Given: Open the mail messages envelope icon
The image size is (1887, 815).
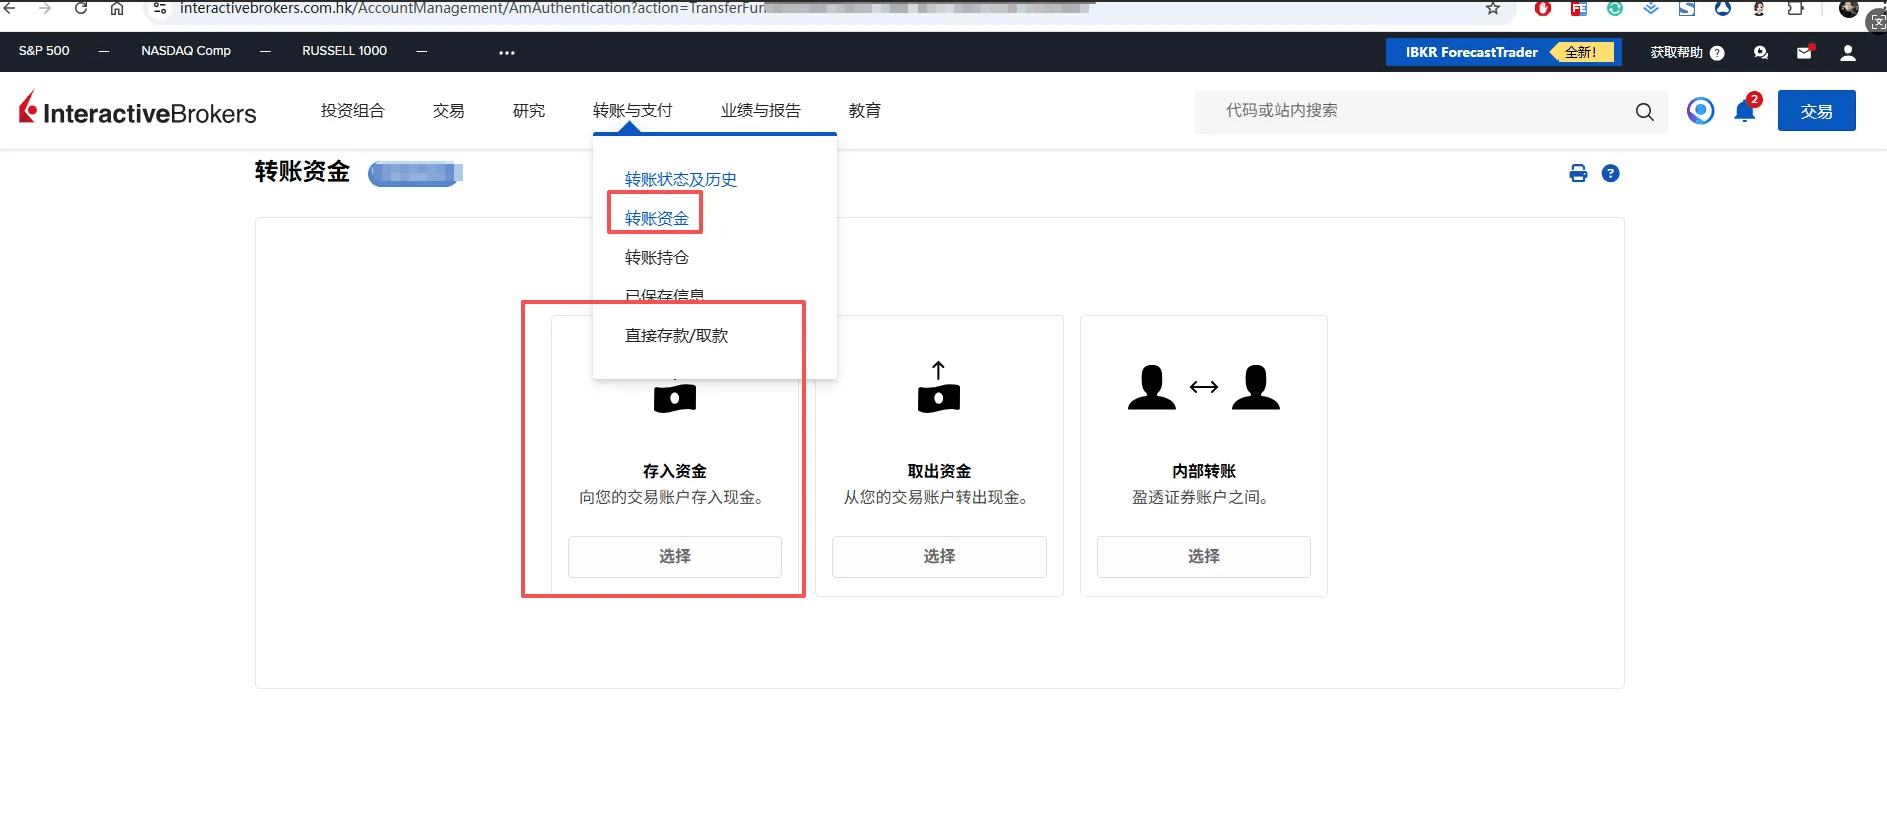Looking at the screenshot, I should tap(1804, 52).
